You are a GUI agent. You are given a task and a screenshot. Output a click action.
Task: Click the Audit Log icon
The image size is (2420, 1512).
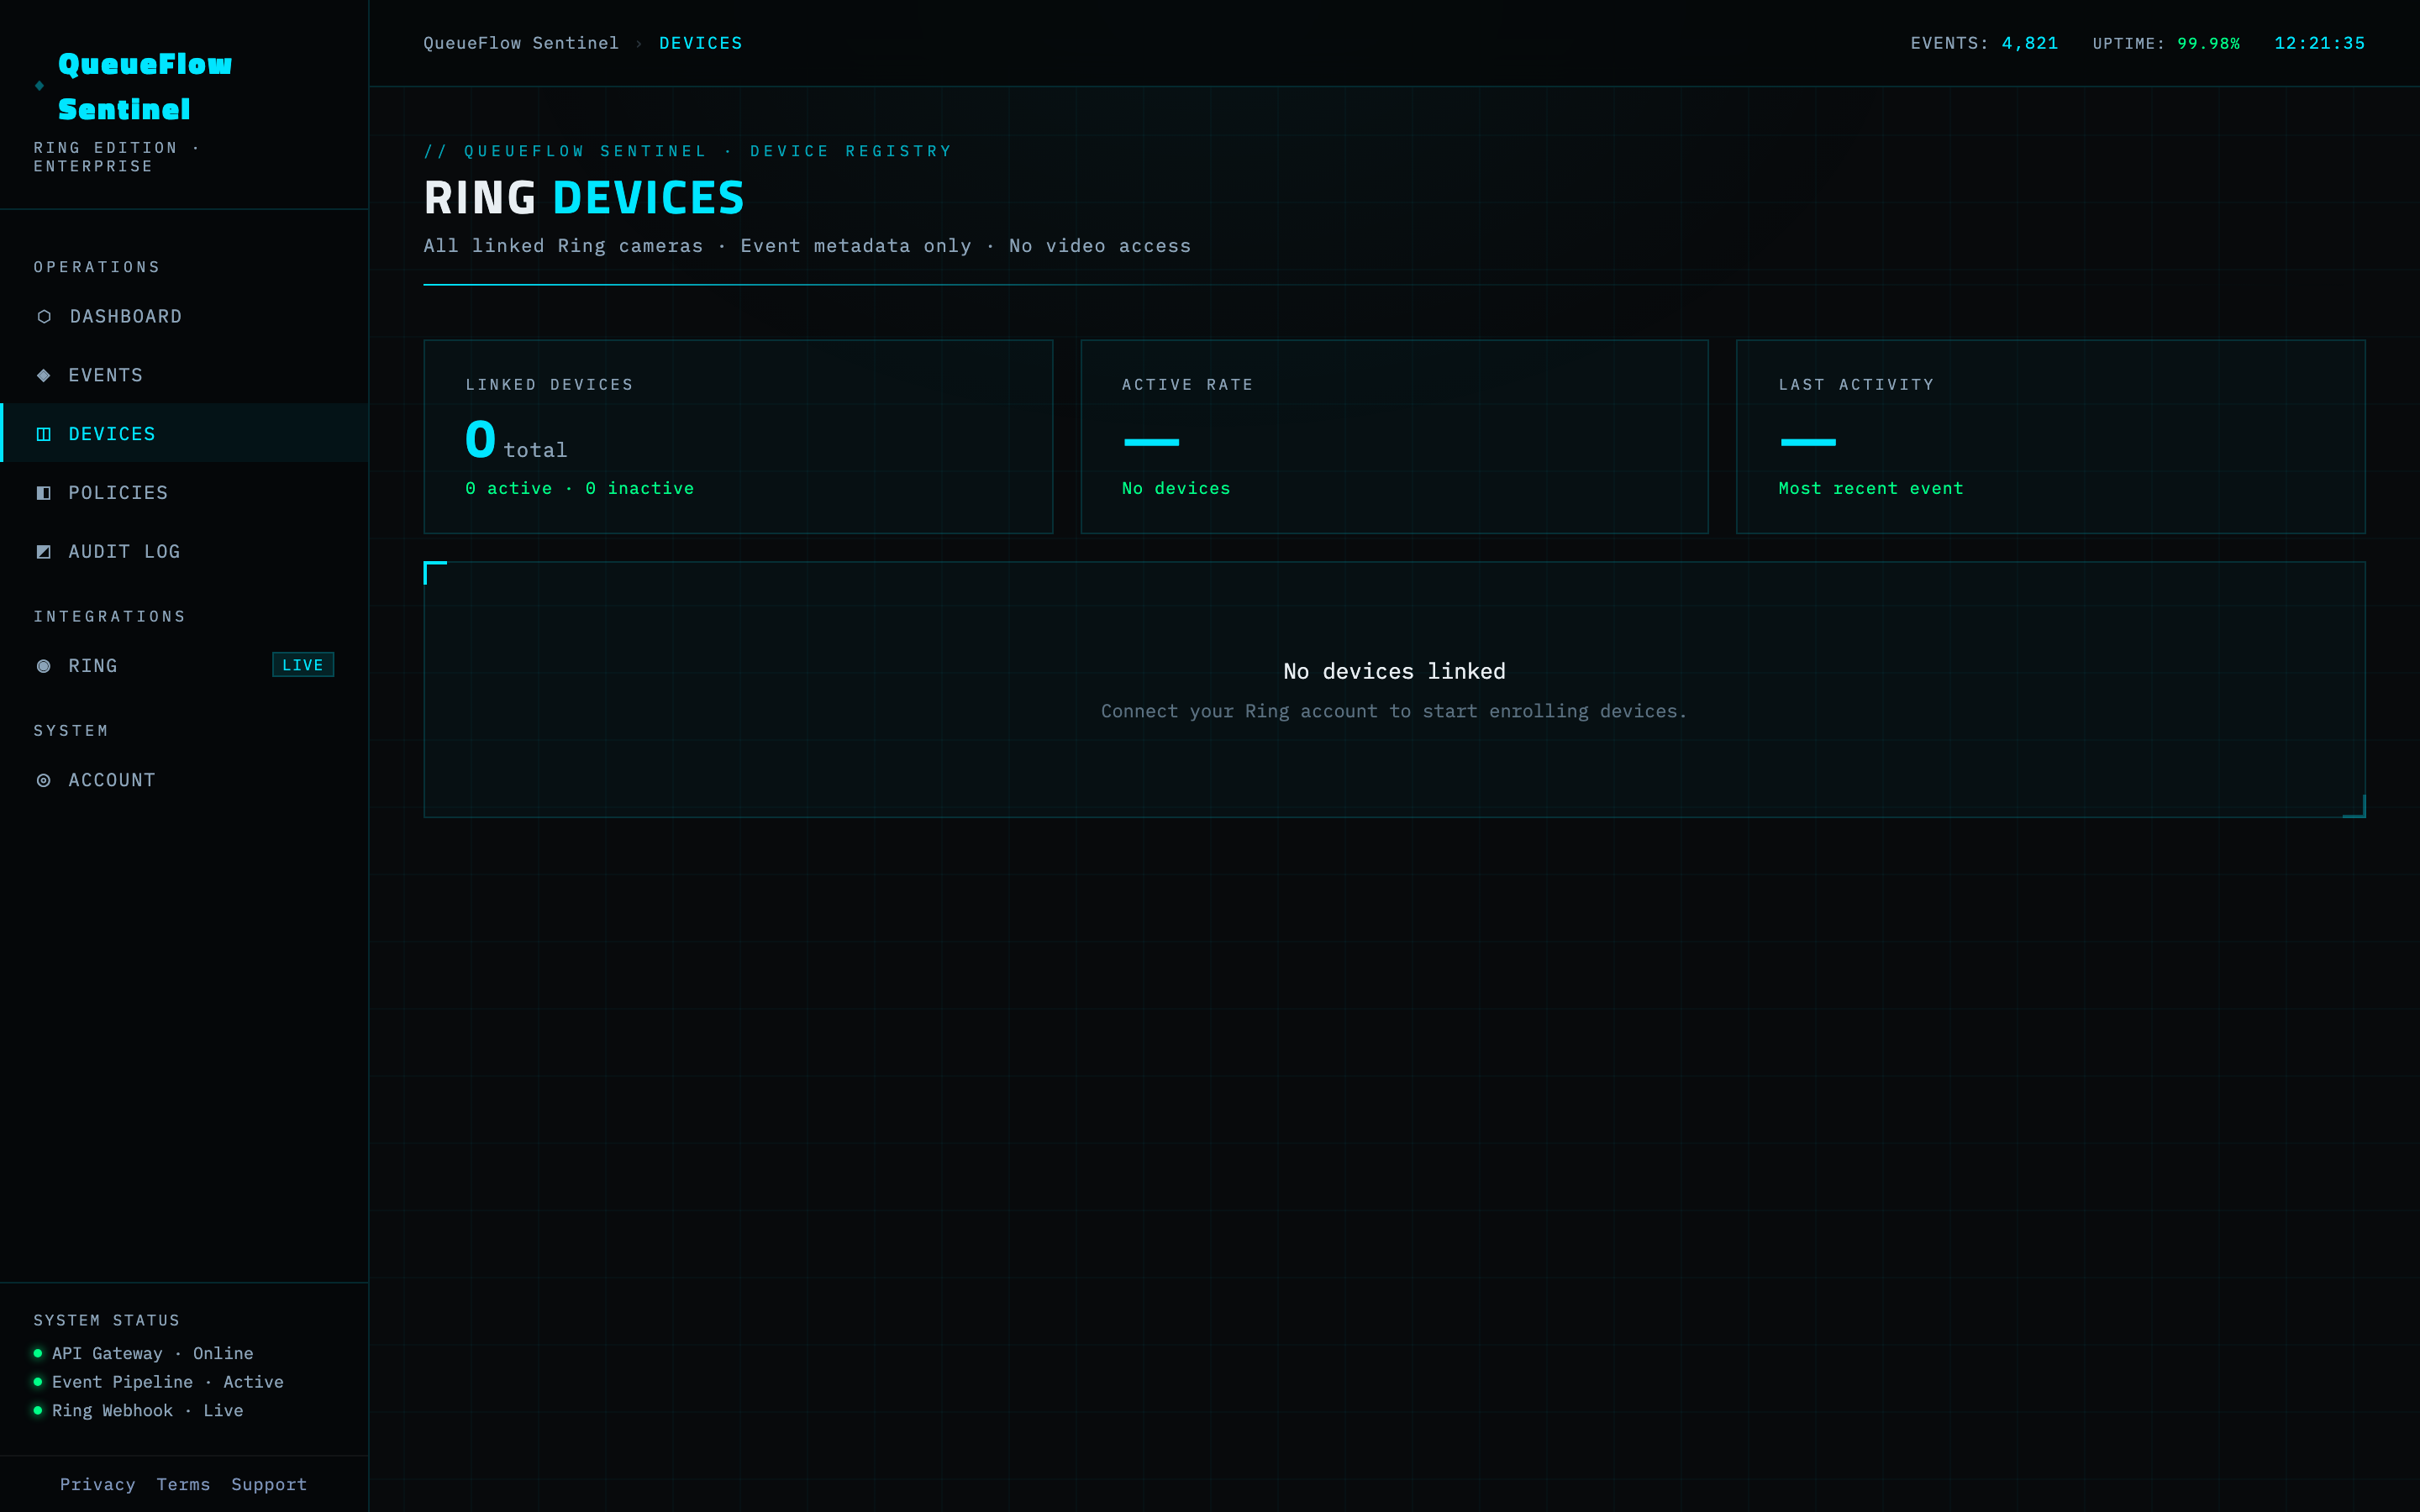(x=44, y=551)
